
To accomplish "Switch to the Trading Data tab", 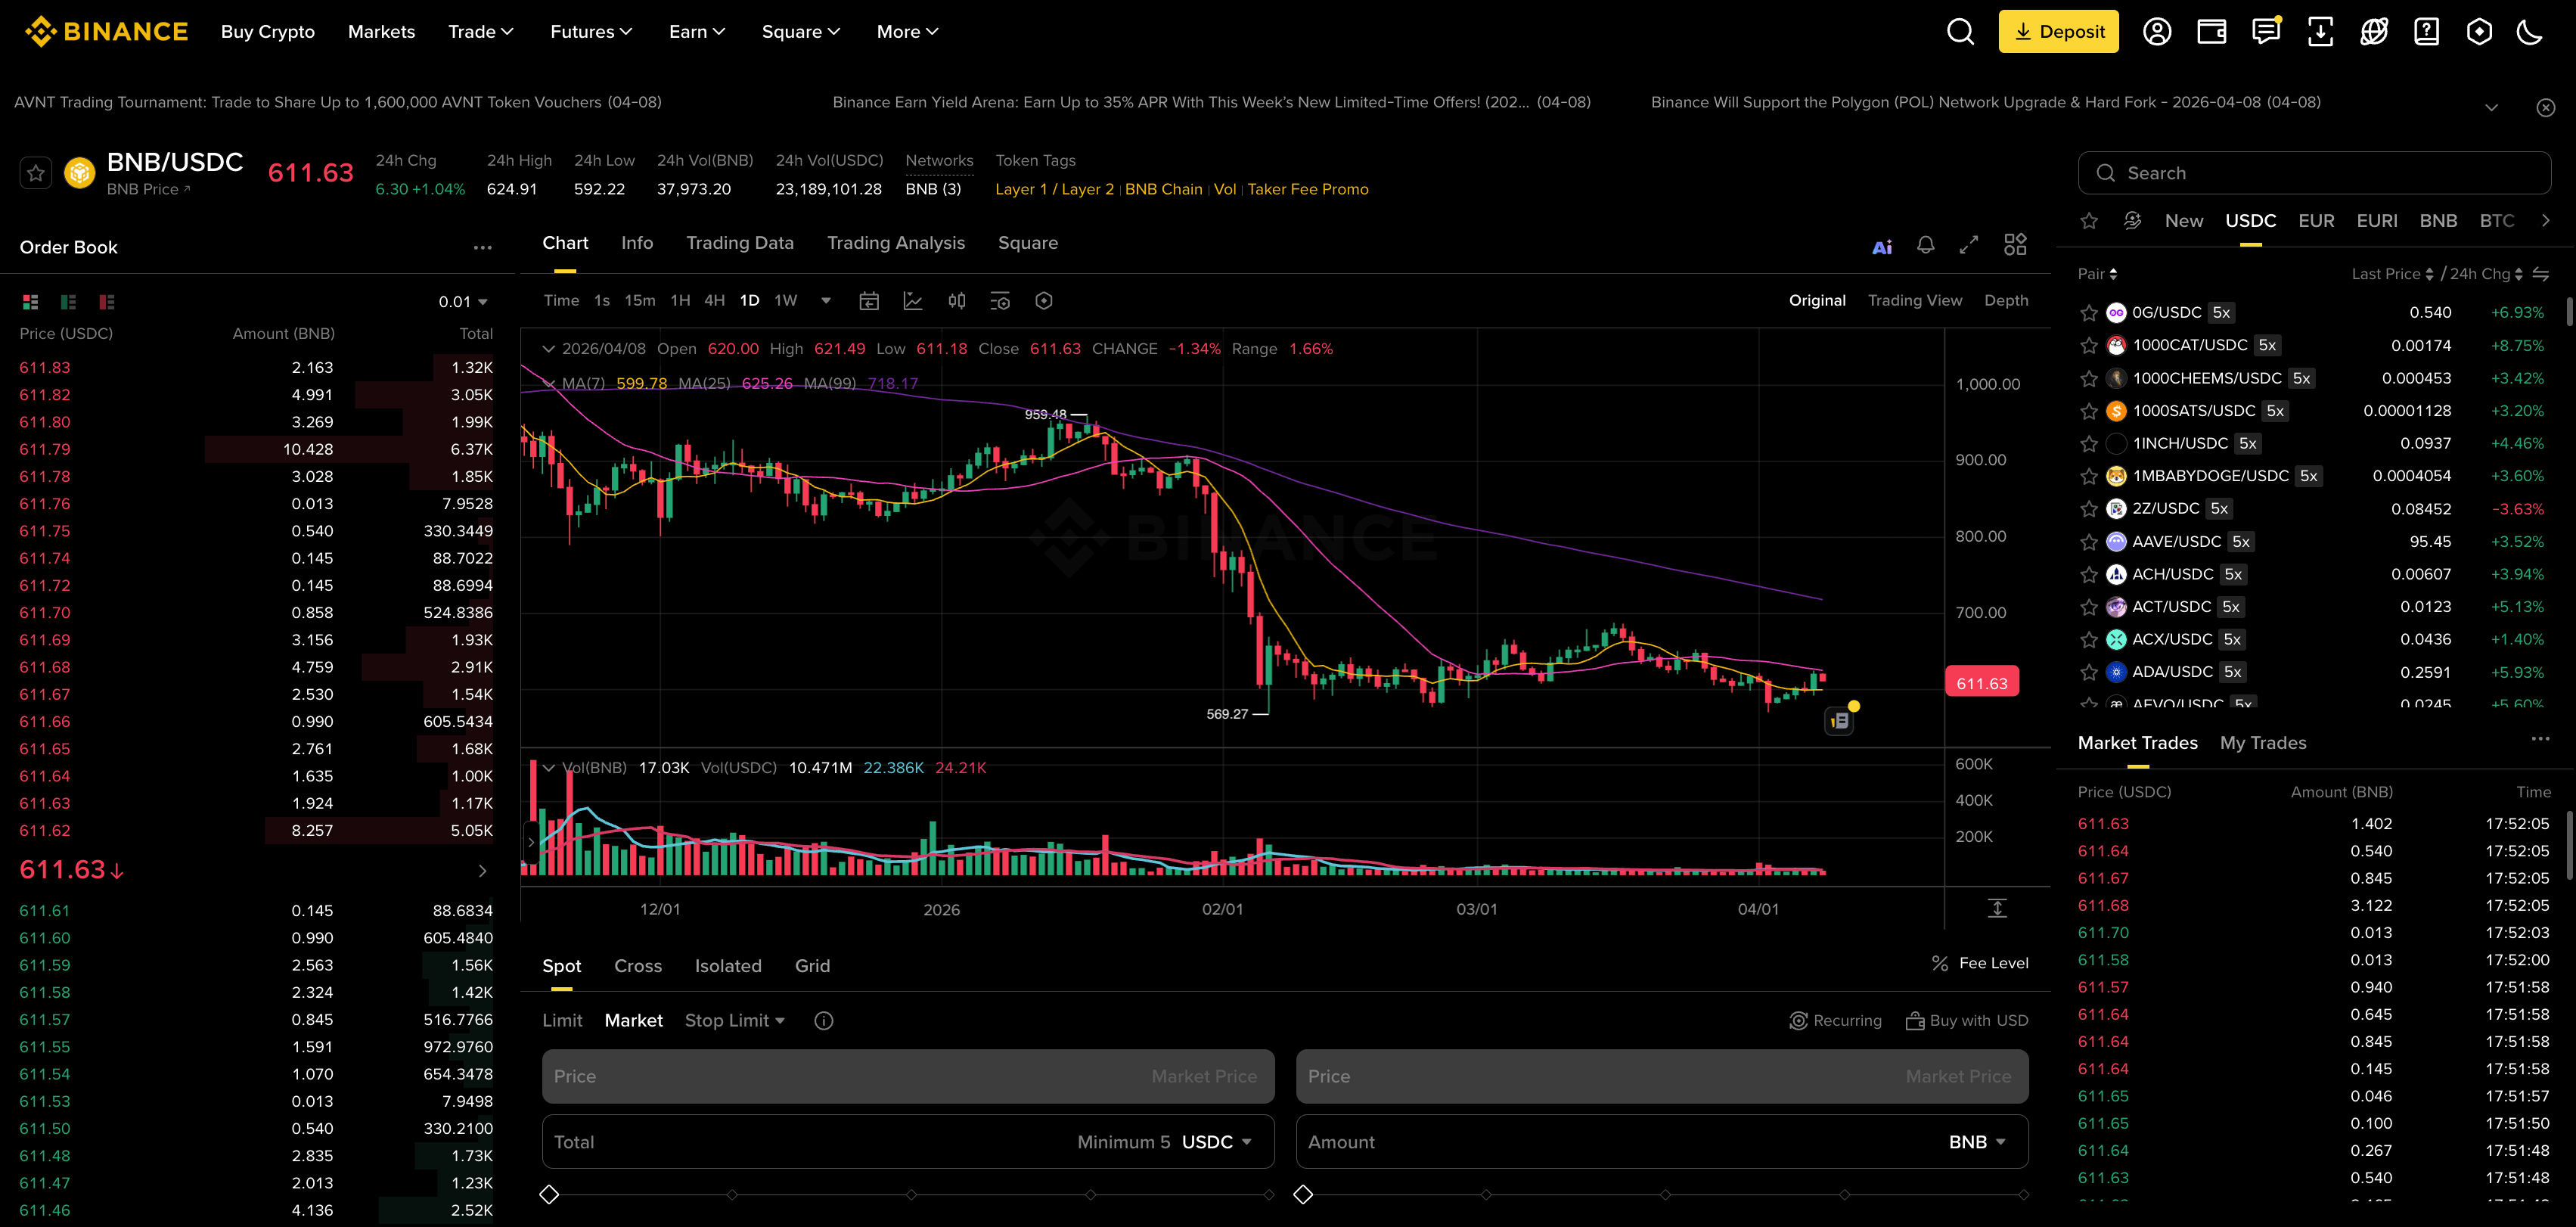I will click(x=739, y=243).
